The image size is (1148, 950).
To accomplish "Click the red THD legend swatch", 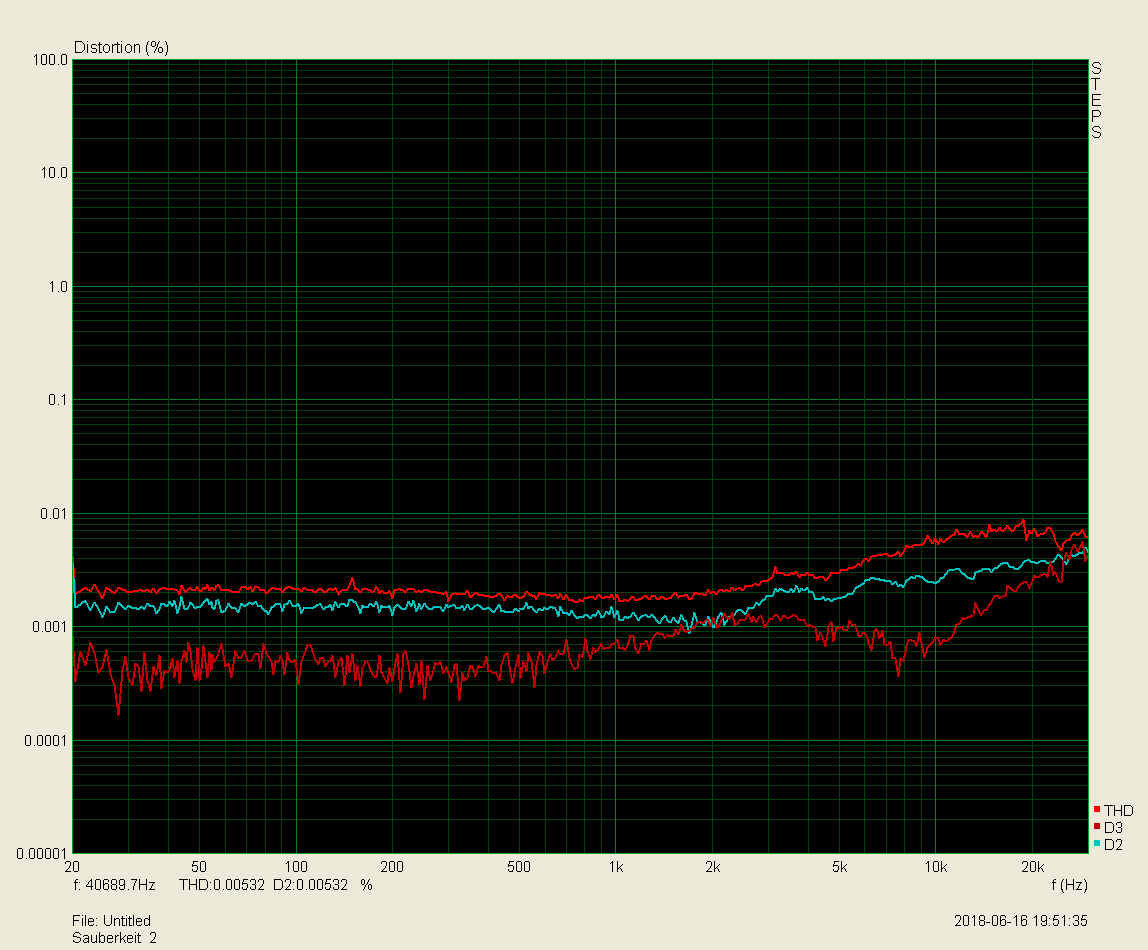I will pos(1097,809).
